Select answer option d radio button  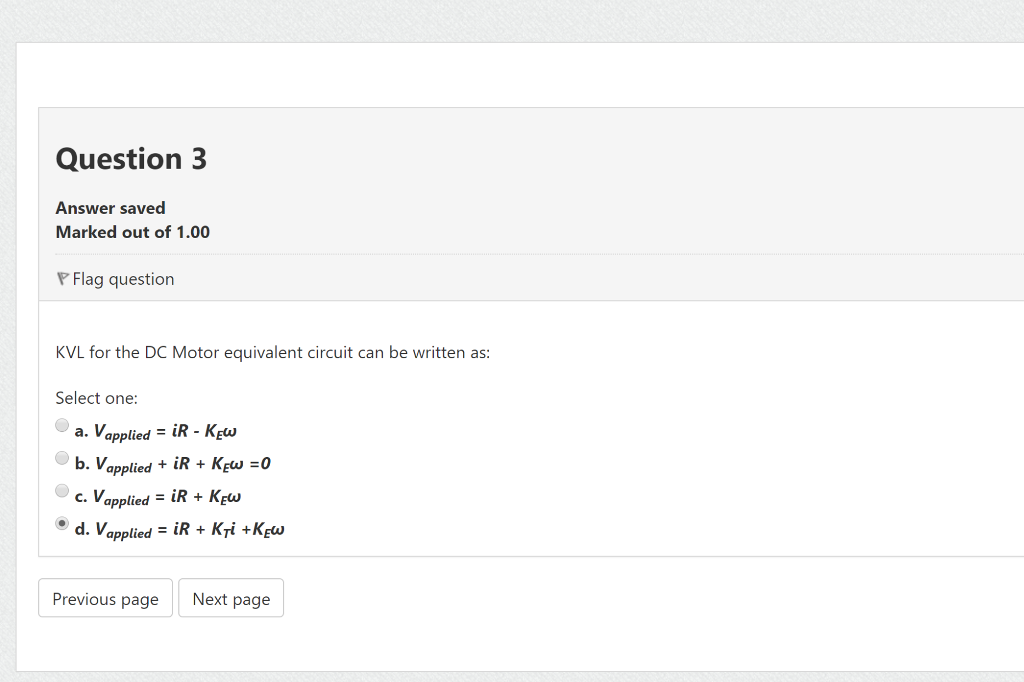point(61,523)
